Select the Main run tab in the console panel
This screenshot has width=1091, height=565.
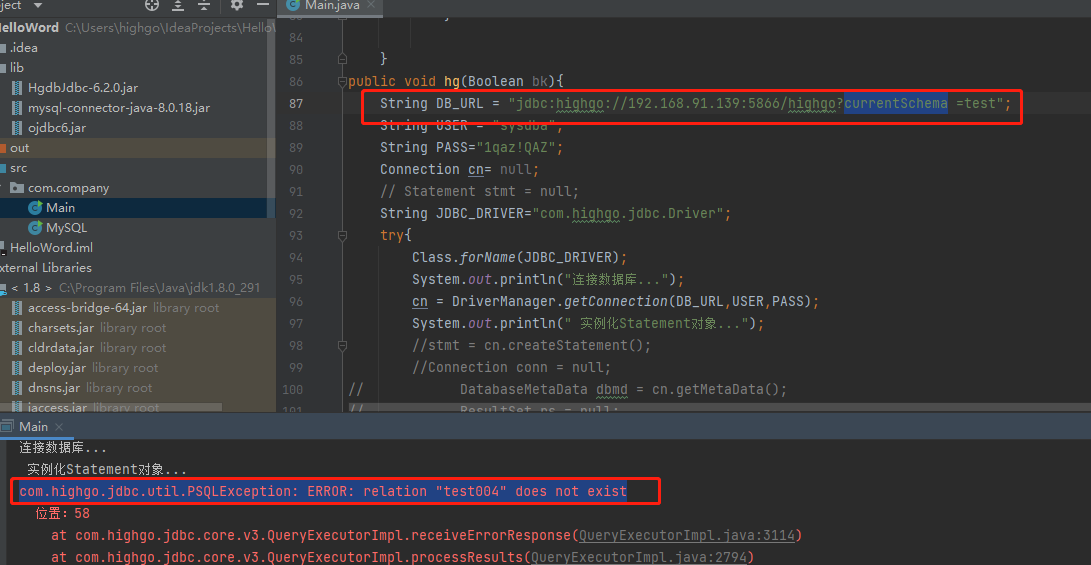pyautogui.click(x=33, y=427)
